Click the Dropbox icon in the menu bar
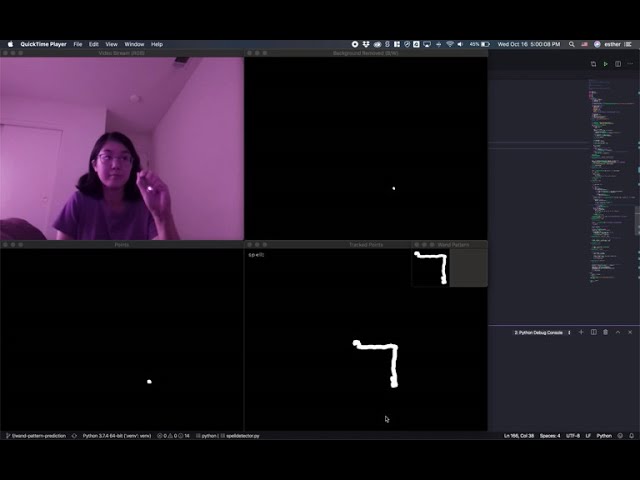Image resolution: width=640 pixels, height=480 pixels. coord(366,44)
